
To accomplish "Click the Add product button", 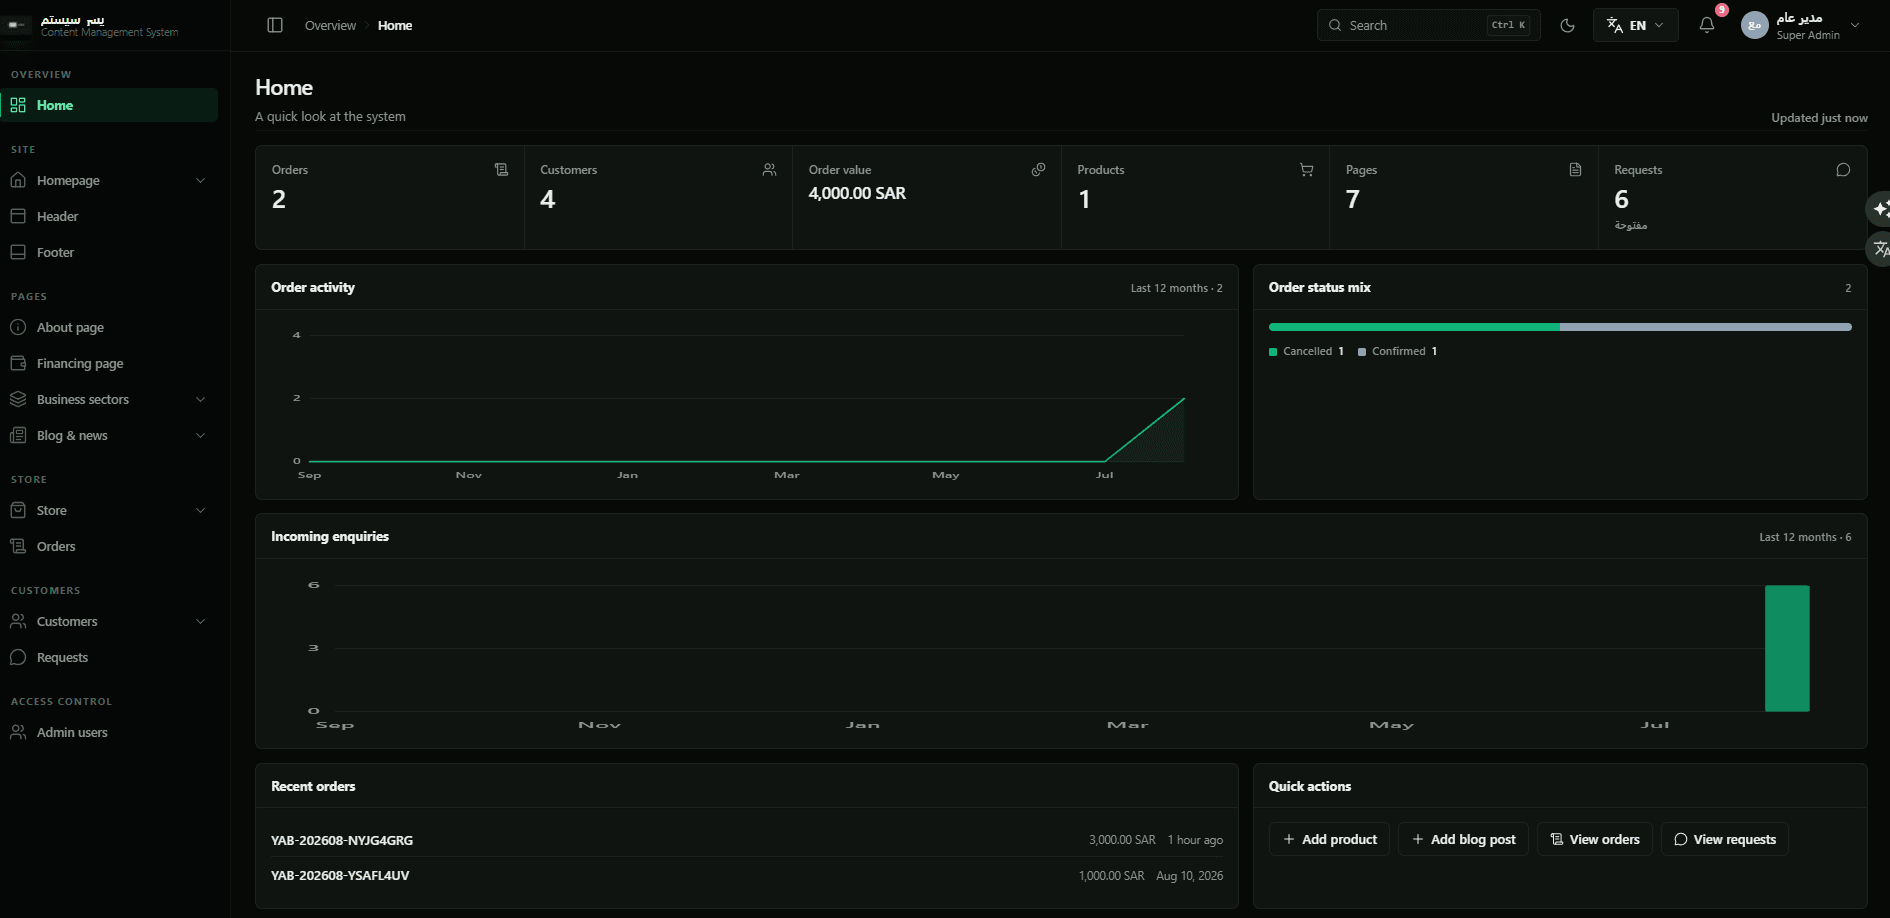I will point(1329,839).
